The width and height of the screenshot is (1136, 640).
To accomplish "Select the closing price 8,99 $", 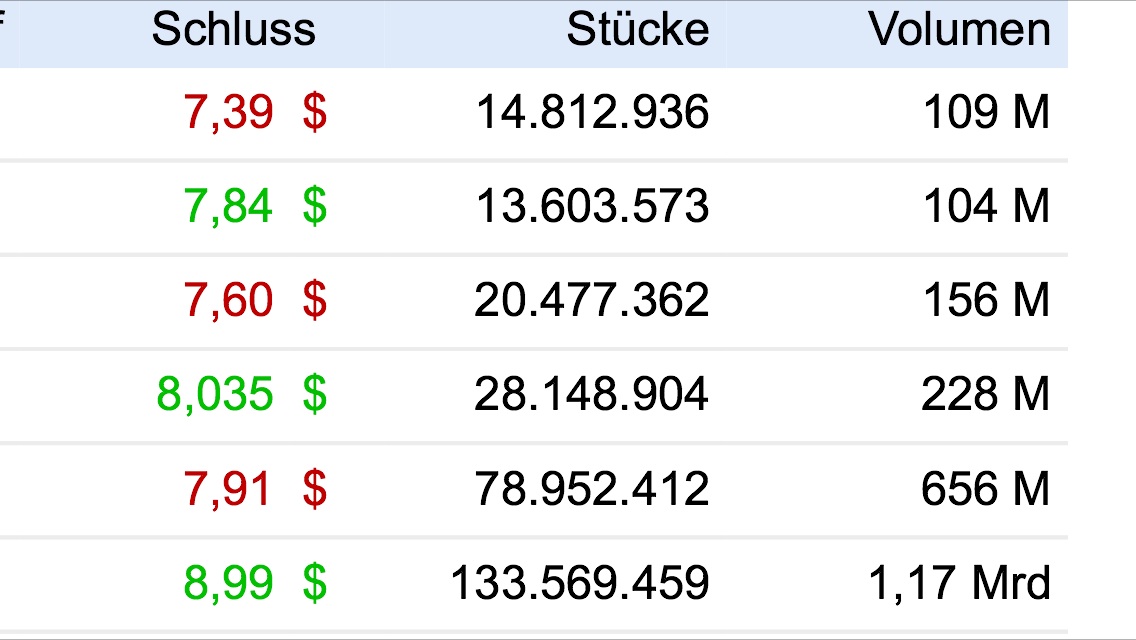I will click(x=256, y=583).
